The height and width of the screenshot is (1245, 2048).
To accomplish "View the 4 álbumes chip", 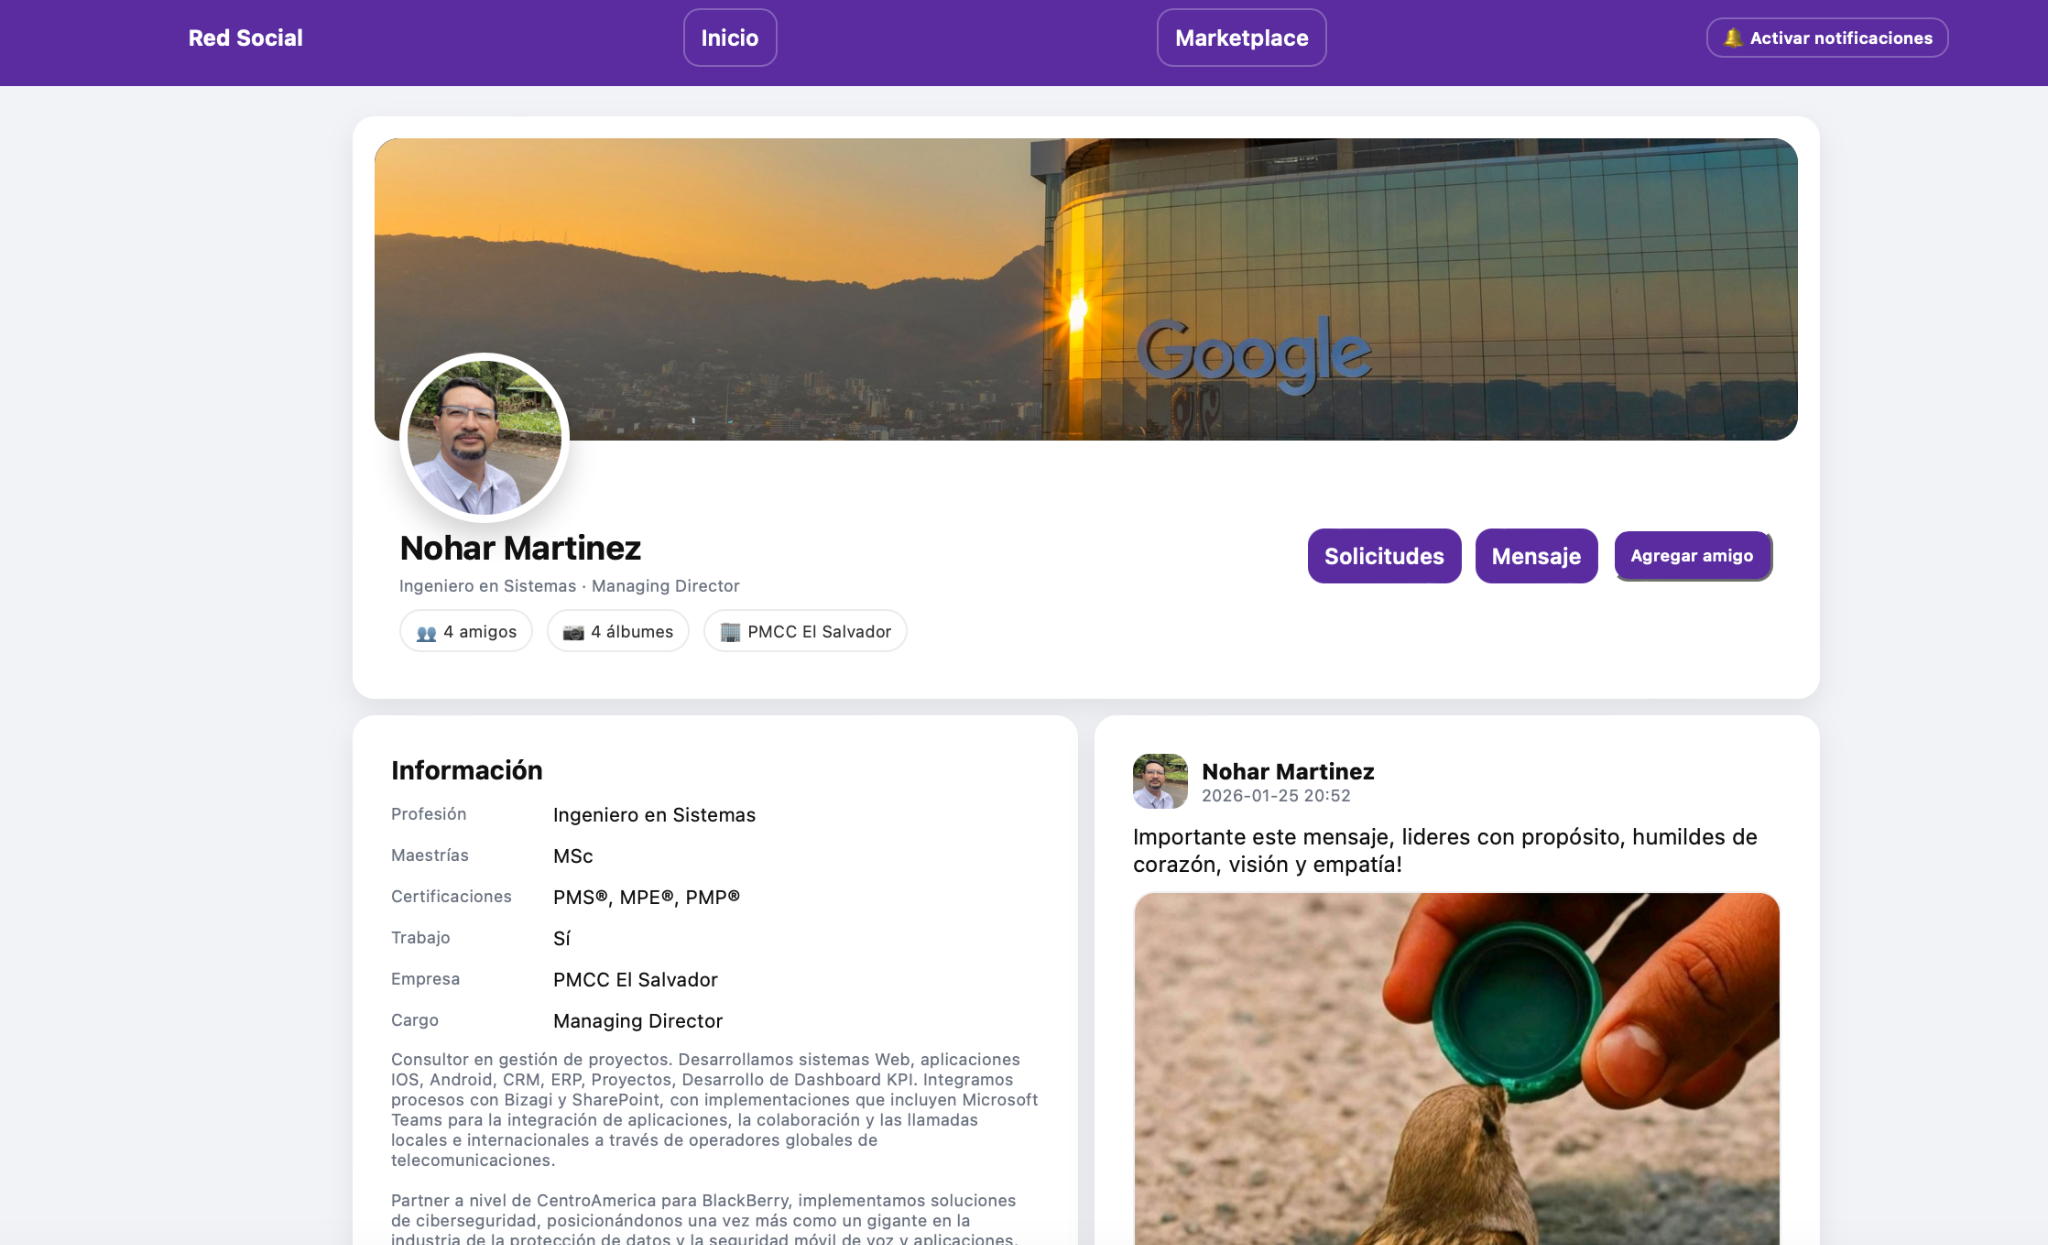I will (x=618, y=632).
